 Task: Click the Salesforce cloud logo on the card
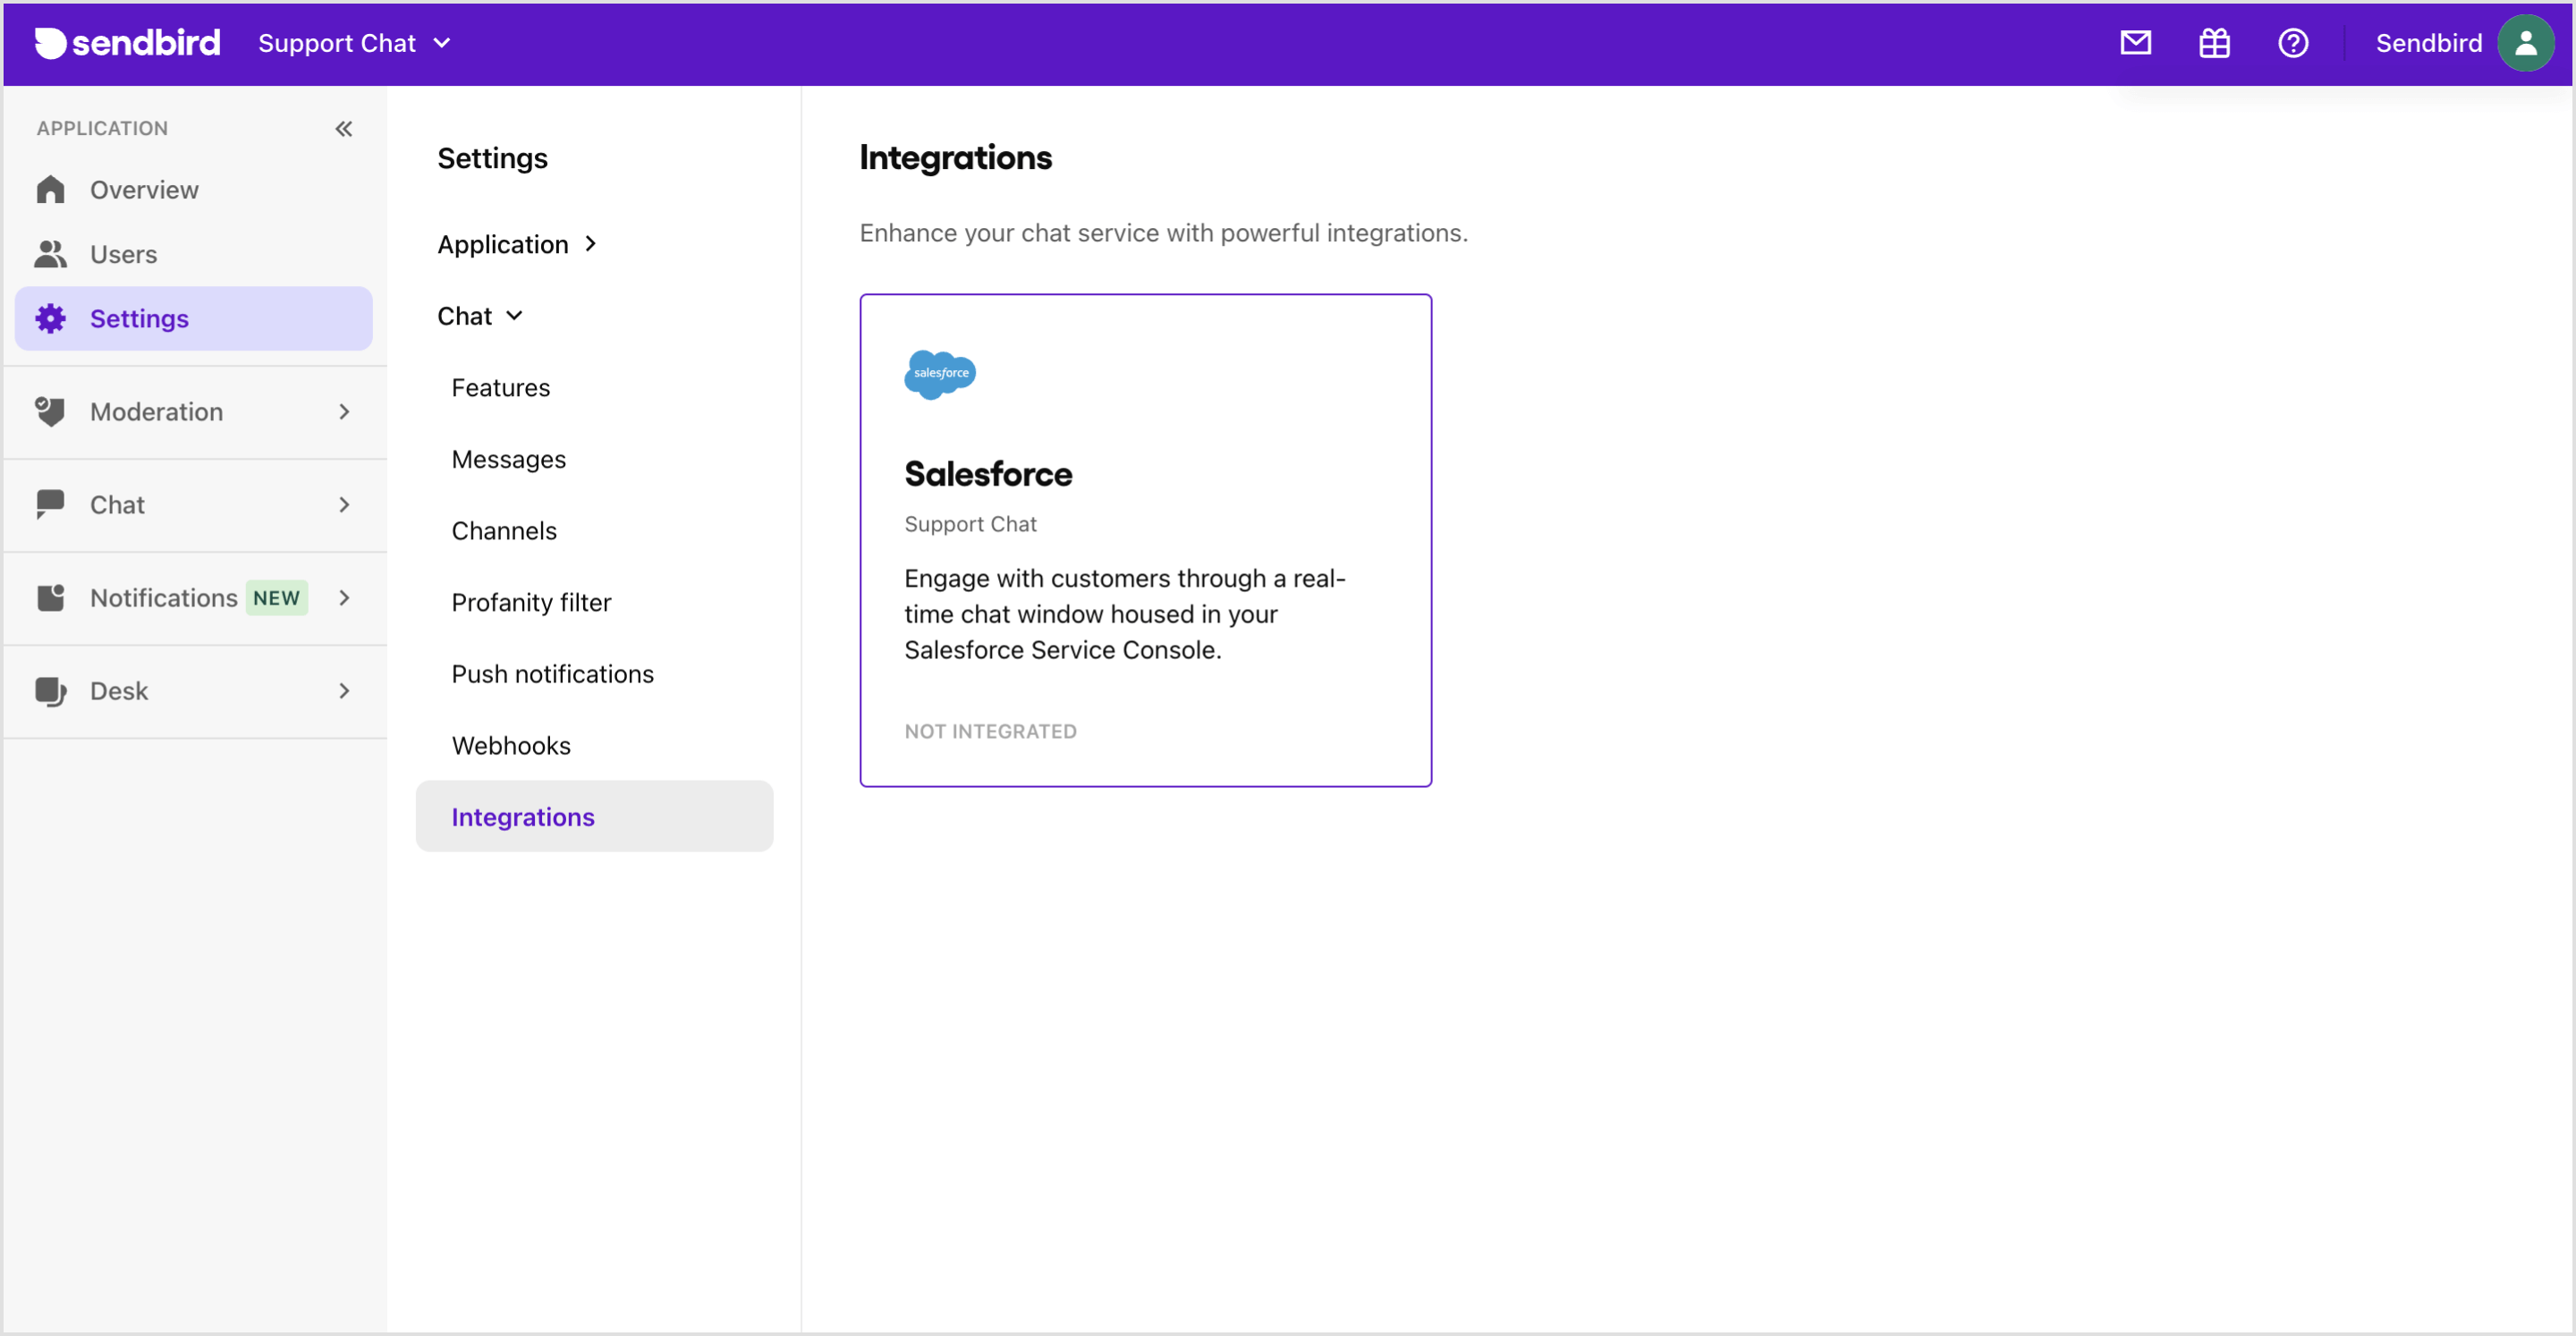pos(939,374)
